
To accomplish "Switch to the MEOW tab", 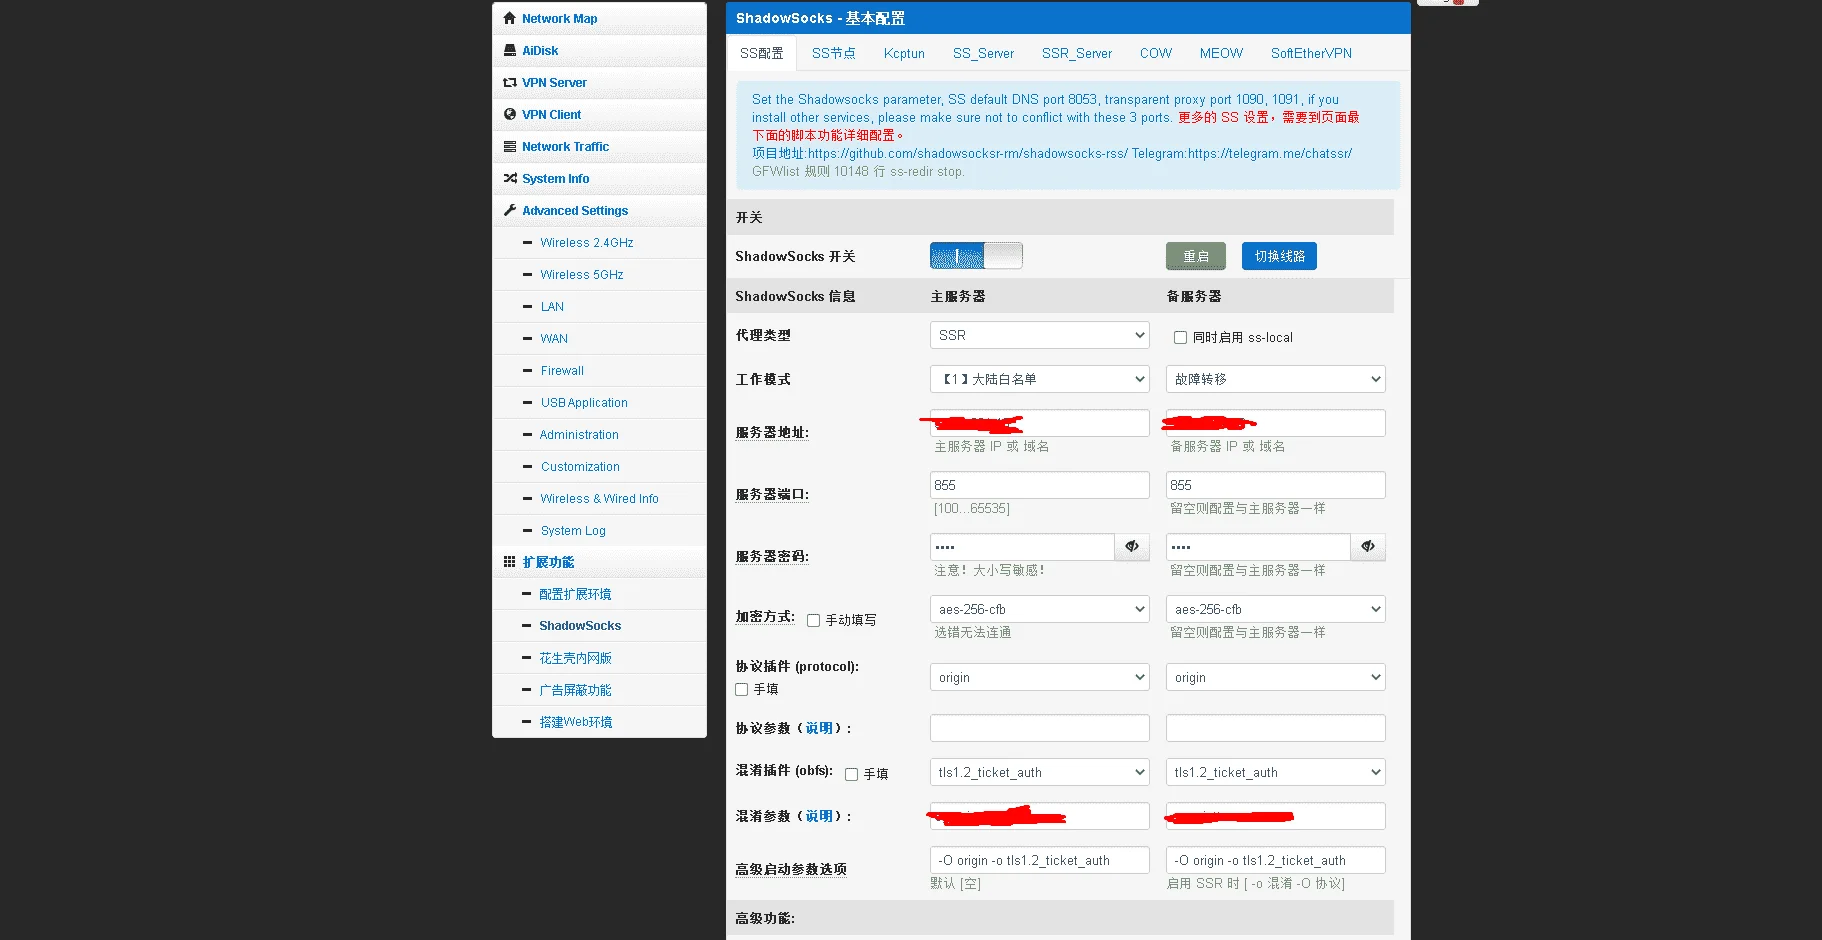I will click(1221, 53).
